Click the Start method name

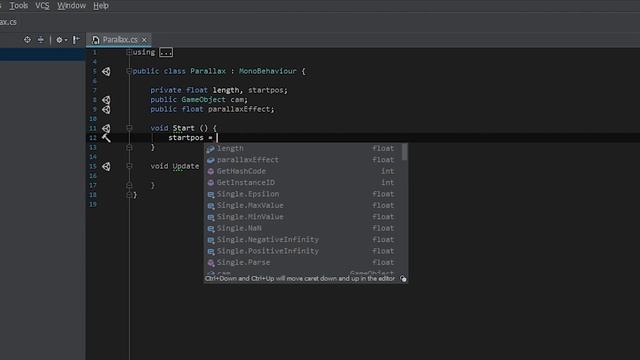[183, 128]
